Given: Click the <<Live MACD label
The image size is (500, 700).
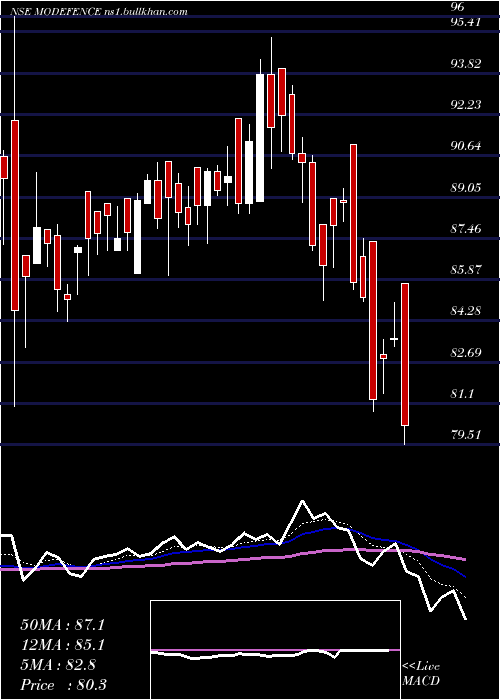Looking at the screenshot, I should [x=421, y=674].
